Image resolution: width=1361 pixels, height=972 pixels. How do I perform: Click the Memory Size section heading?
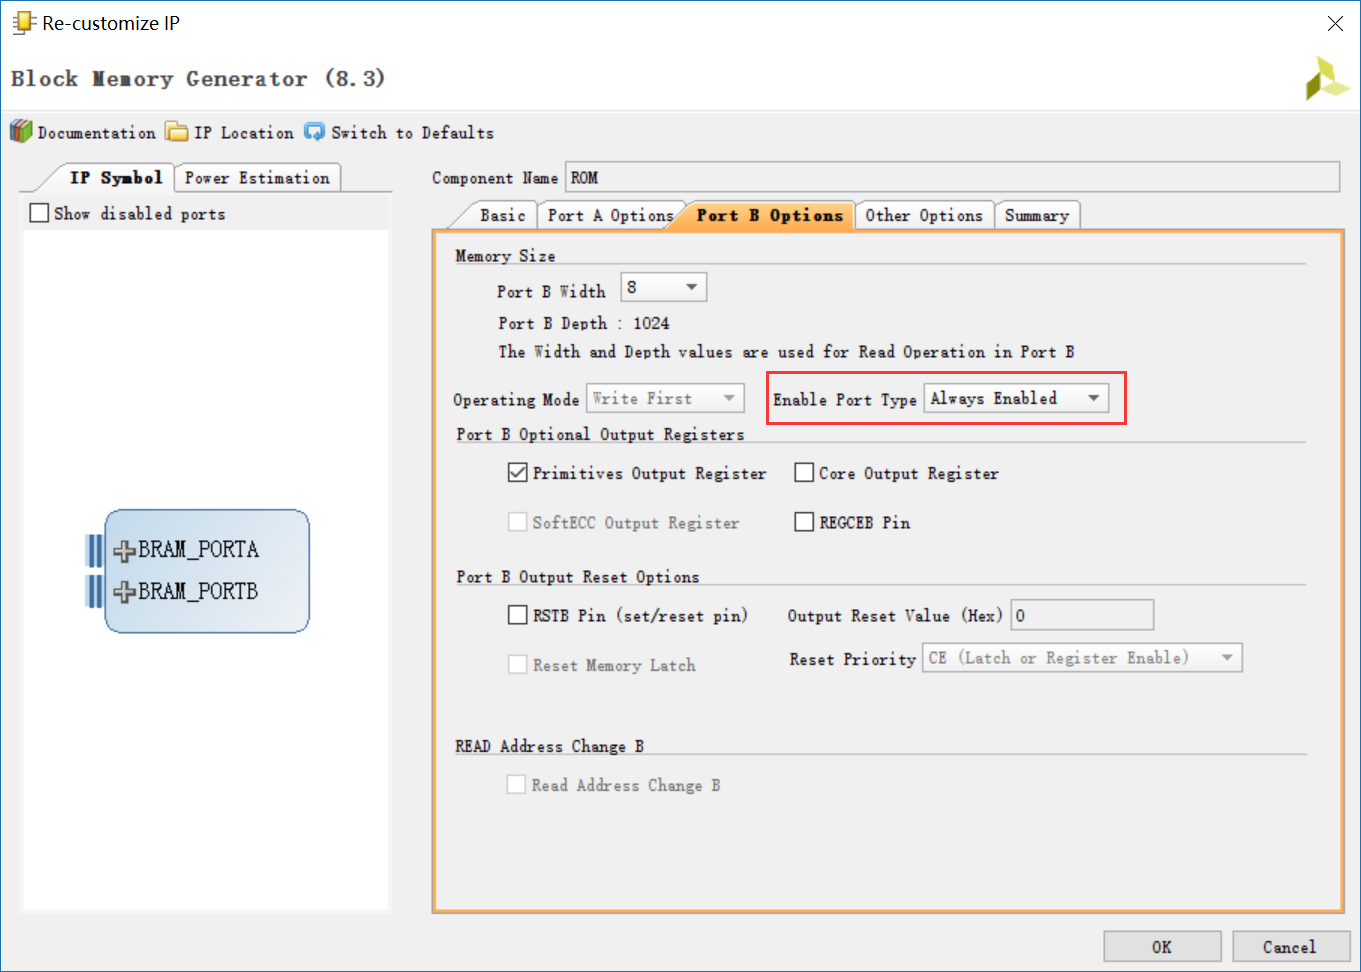(505, 256)
